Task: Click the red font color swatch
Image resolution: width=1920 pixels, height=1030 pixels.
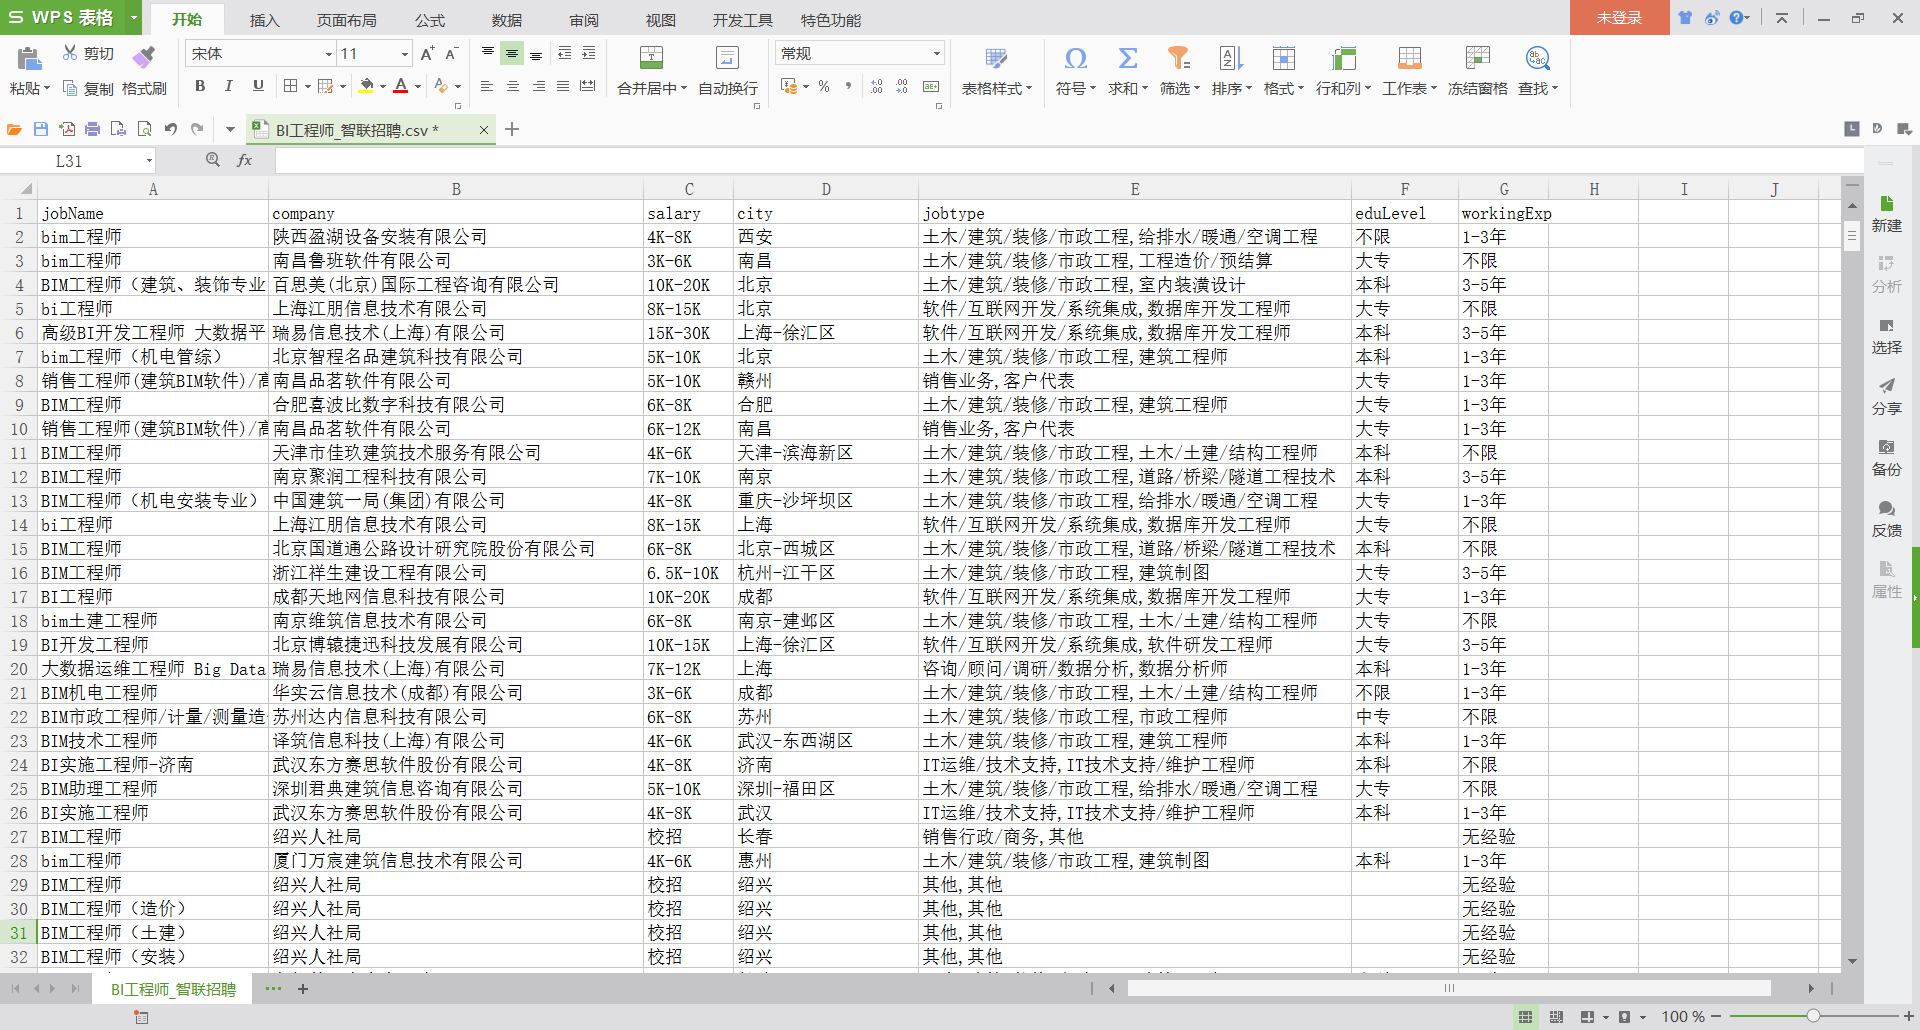Action: pos(401,87)
